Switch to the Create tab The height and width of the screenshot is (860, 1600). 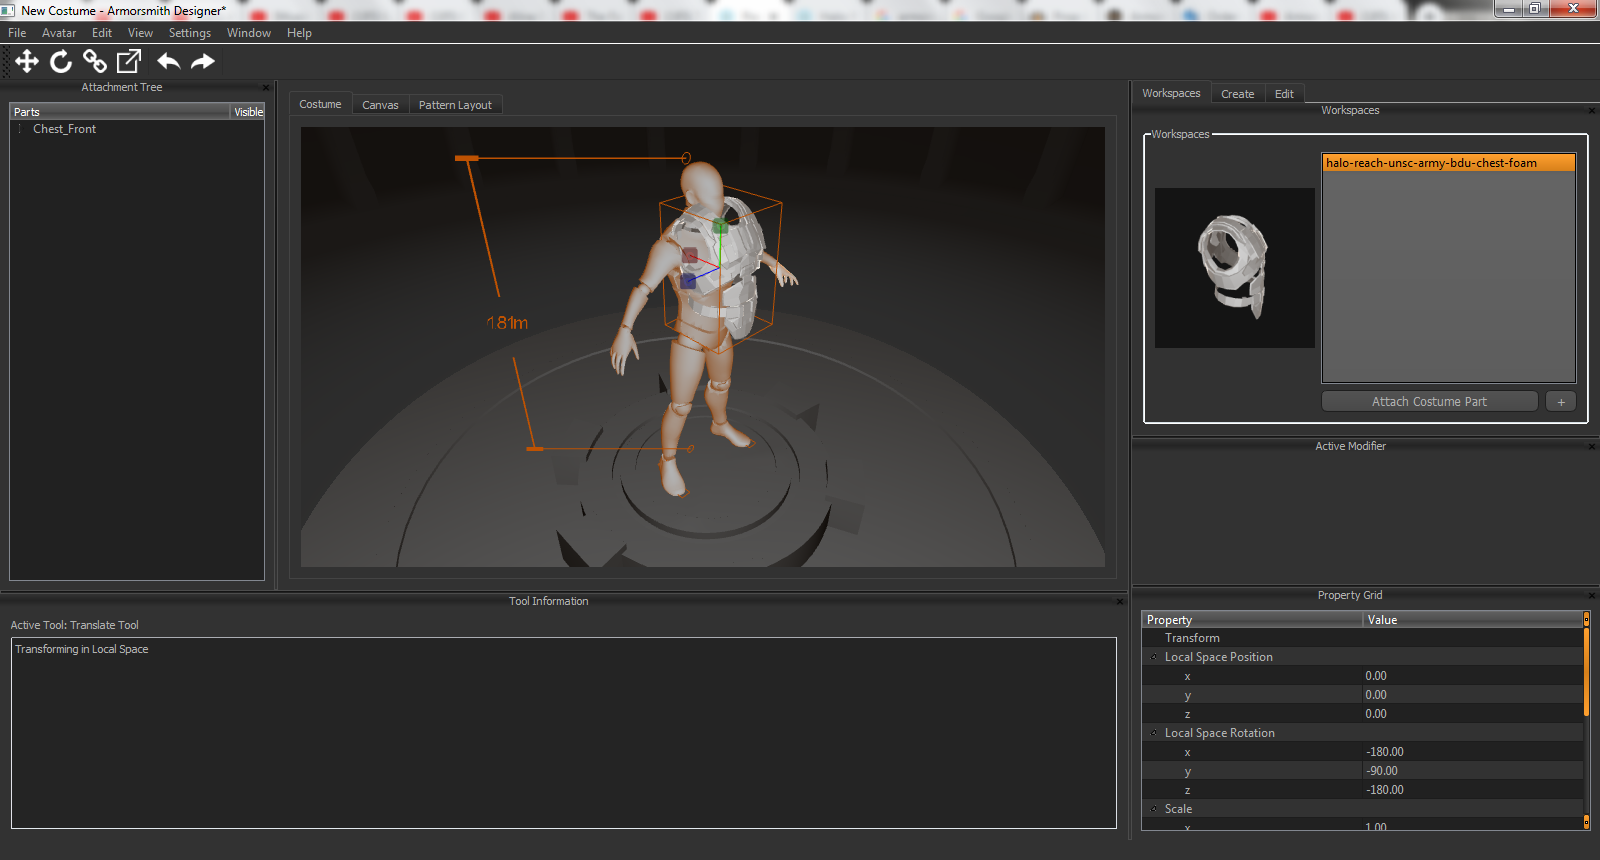point(1237,94)
